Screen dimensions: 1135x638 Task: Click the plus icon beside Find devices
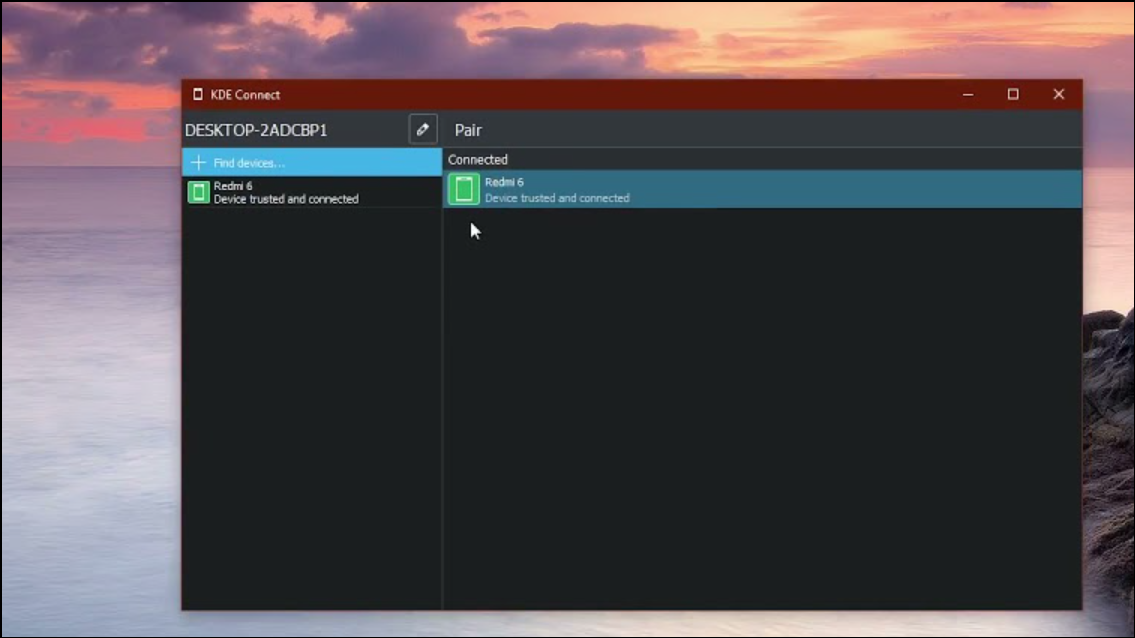click(198, 162)
